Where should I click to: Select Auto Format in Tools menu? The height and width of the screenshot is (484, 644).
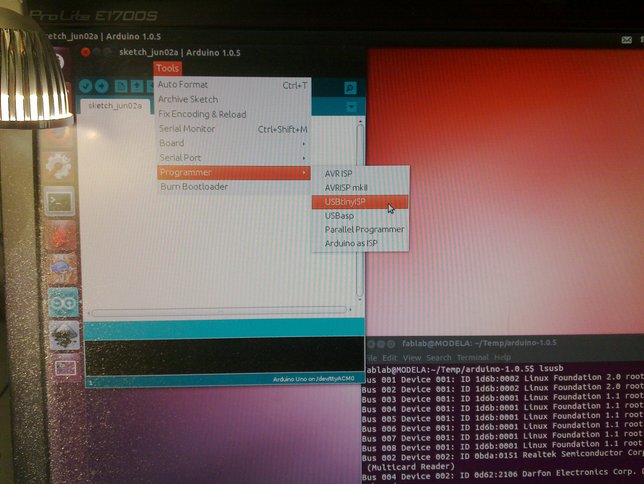pos(232,85)
